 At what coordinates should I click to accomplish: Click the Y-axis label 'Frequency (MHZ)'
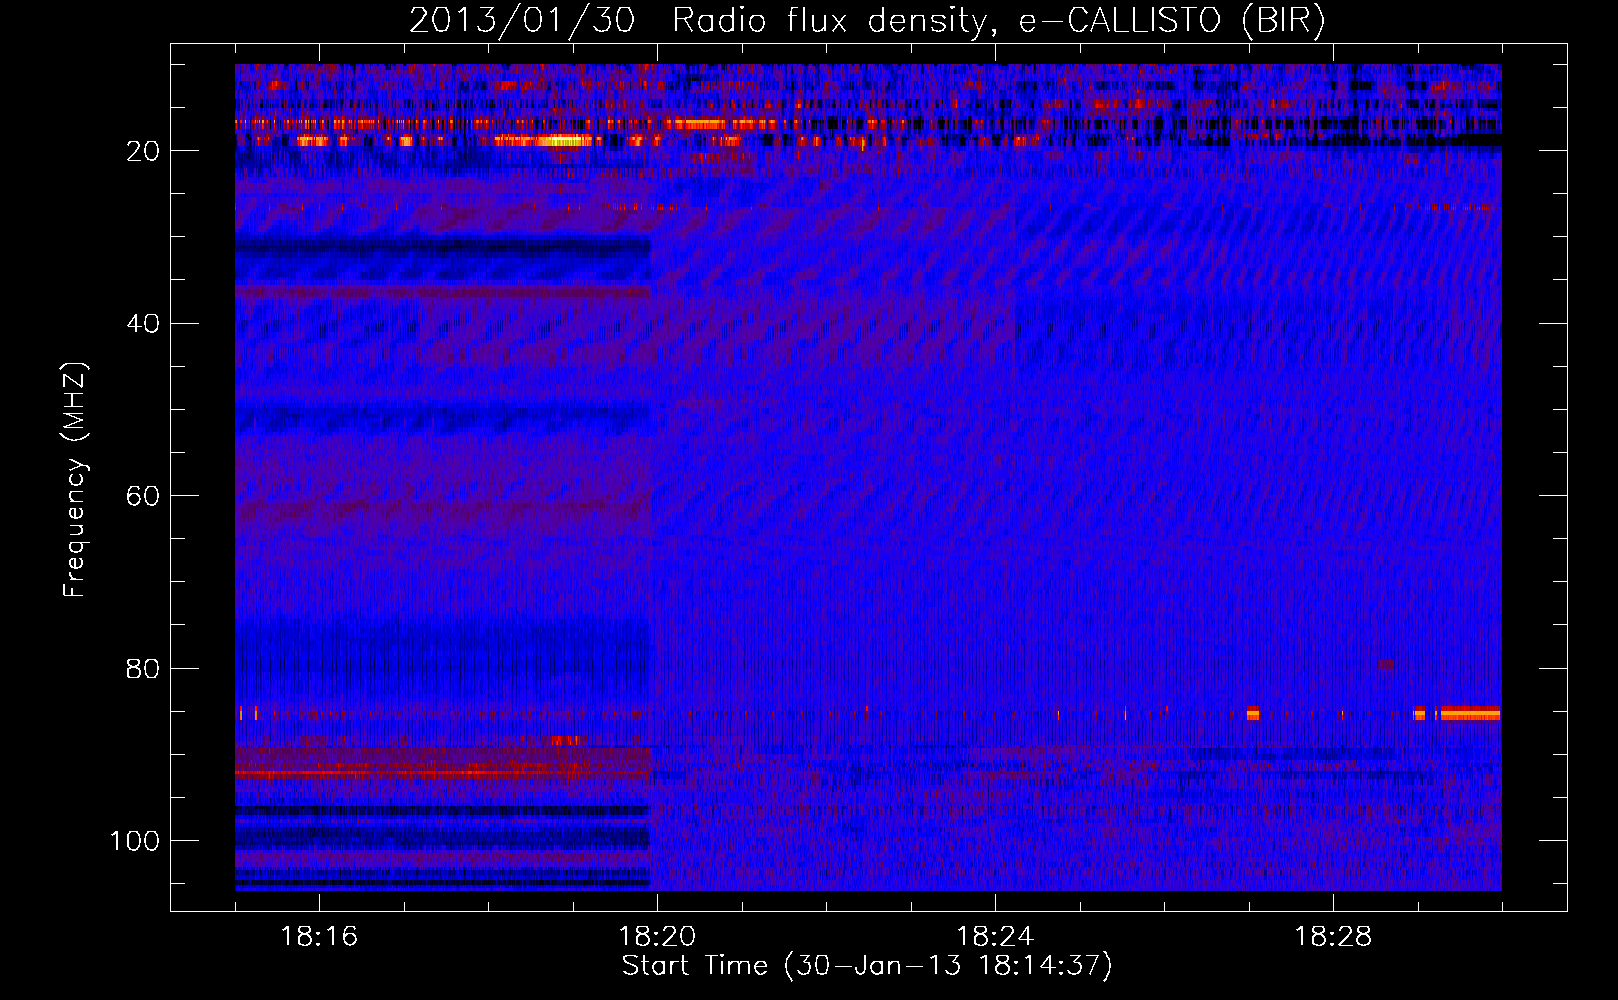click(x=75, y=480)
